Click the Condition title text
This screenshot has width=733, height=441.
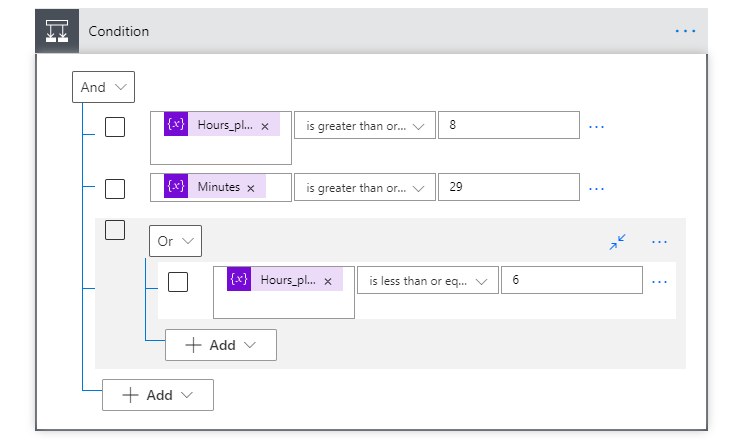tap(119, 31)
